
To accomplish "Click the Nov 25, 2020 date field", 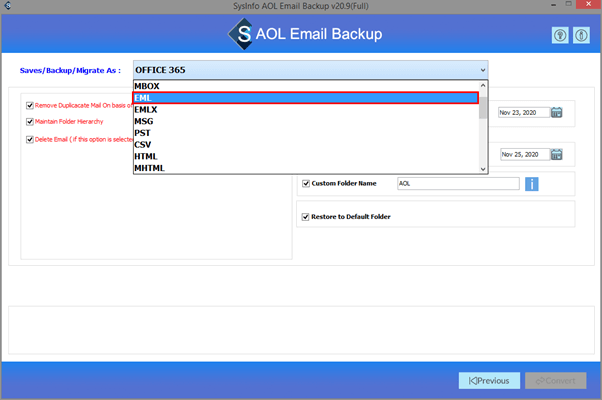I will click(x=525, y=154).
